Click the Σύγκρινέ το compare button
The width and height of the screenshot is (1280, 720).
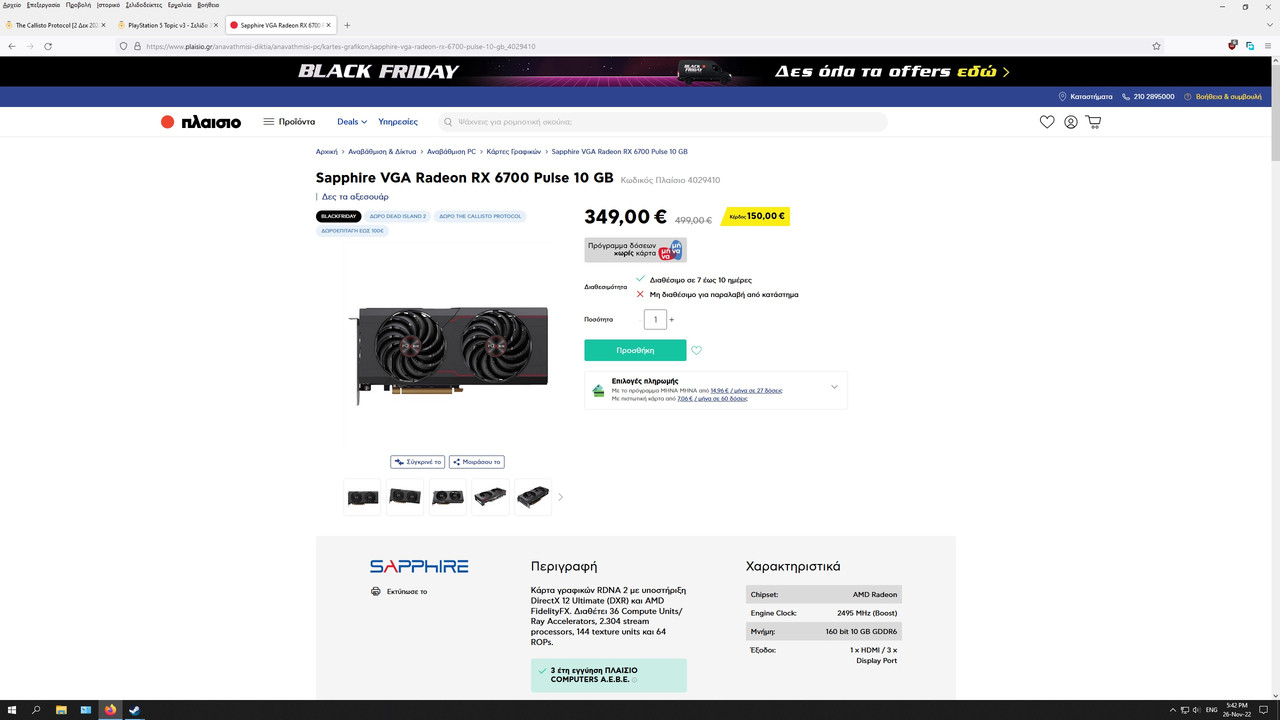[x=417, y=462]
